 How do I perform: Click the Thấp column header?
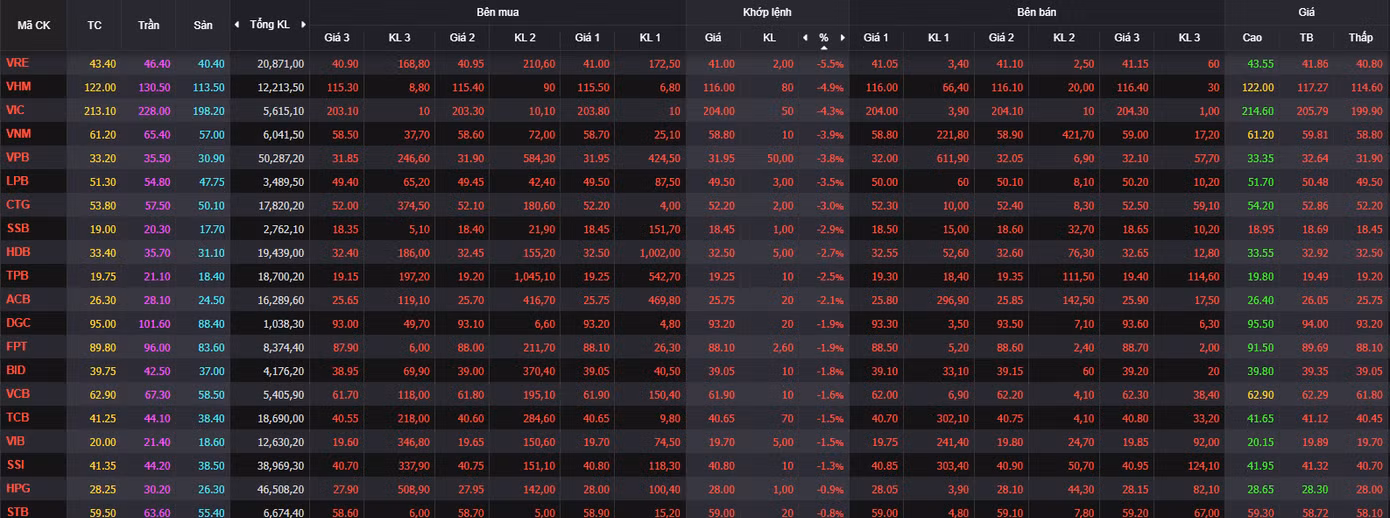(x=1360, y=38)
